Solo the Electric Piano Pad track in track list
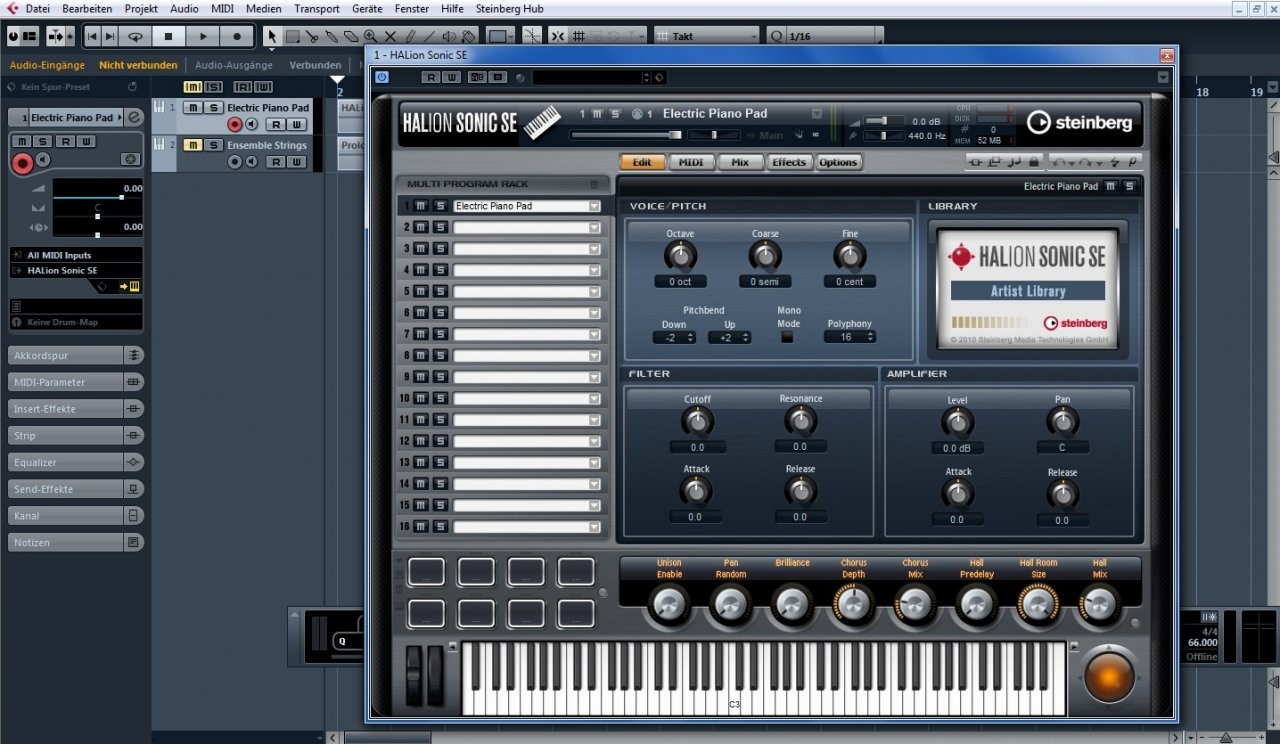Image resolution: width=1280 pixels, height=744 pixels. (x=213, y=107)
